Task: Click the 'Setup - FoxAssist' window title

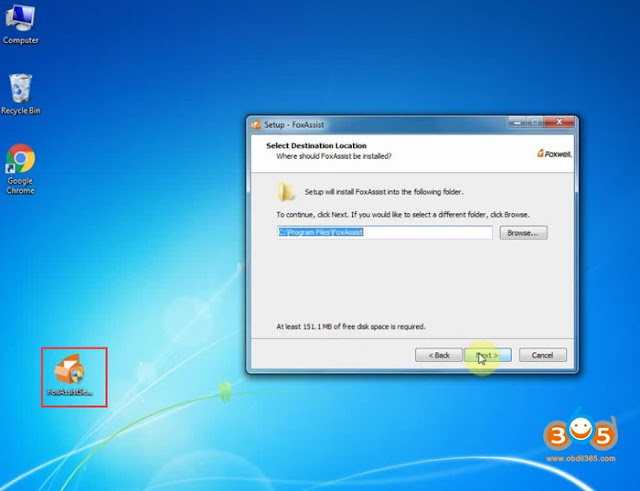Action: click(x=294, y=124)
